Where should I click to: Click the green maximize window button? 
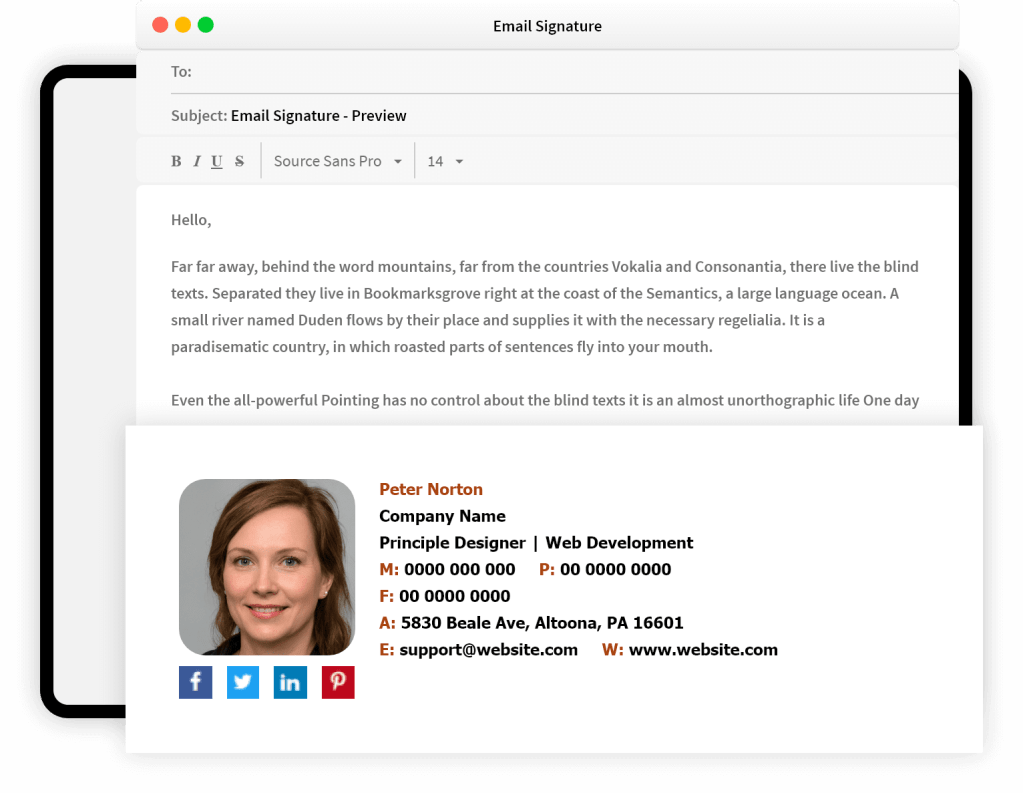pyautogui.click(x=206, y=25)
